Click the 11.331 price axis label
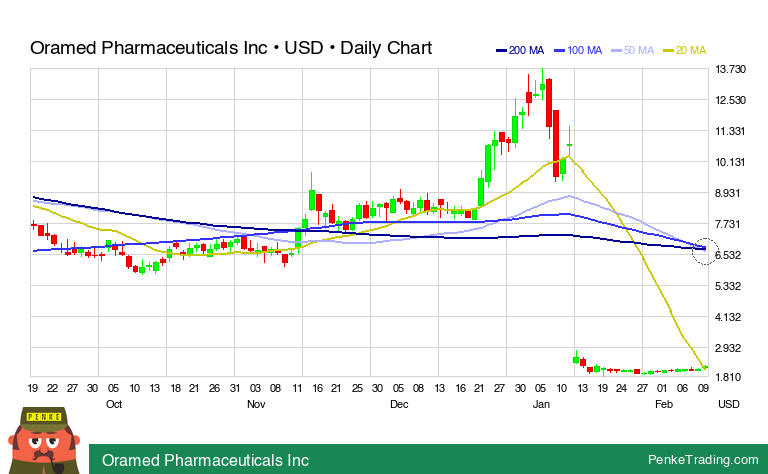768x474 pixels. (x=730, y=131)
